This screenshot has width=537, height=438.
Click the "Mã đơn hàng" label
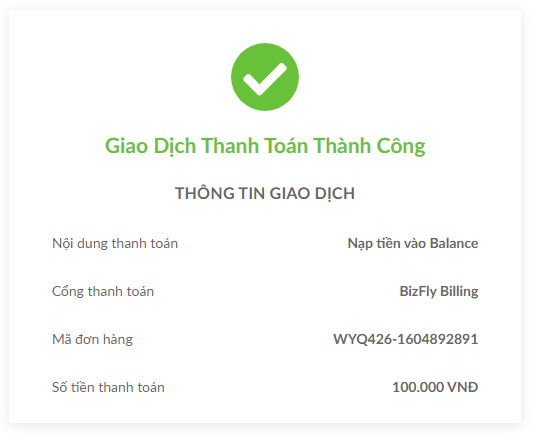92,339
